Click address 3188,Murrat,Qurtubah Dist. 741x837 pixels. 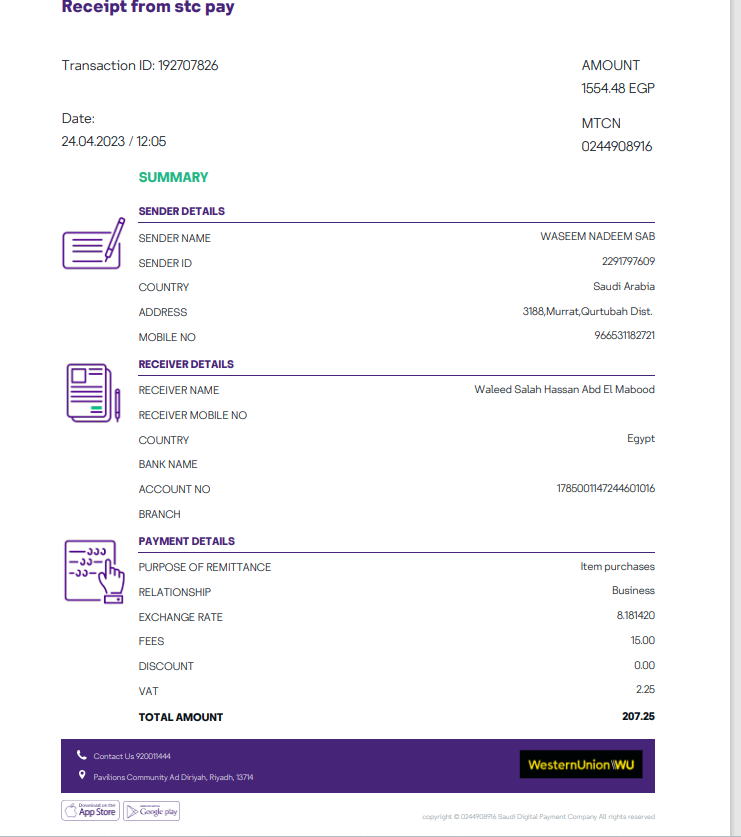[x=588, y=312]
